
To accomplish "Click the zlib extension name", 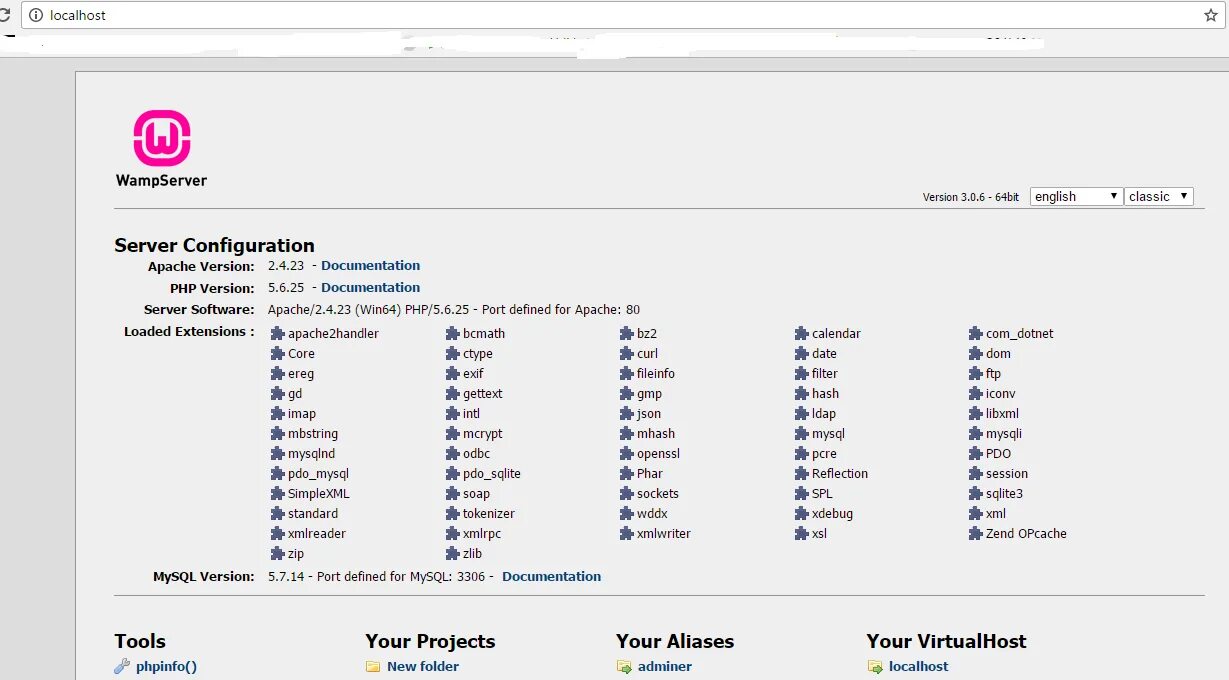I will tap(472, 554).
